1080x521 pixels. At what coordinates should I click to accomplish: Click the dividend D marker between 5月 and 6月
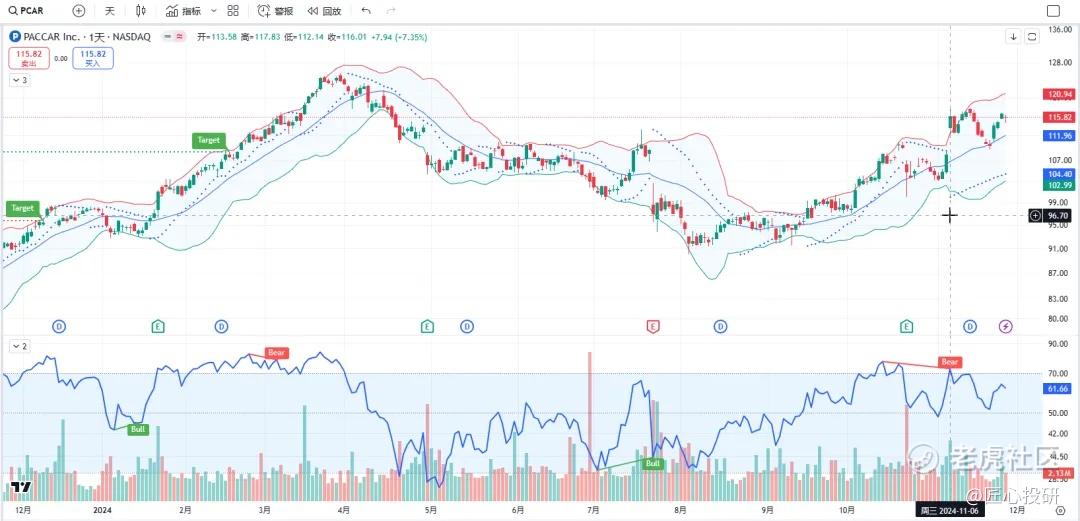pyautogui.click(x=468, y=326)
